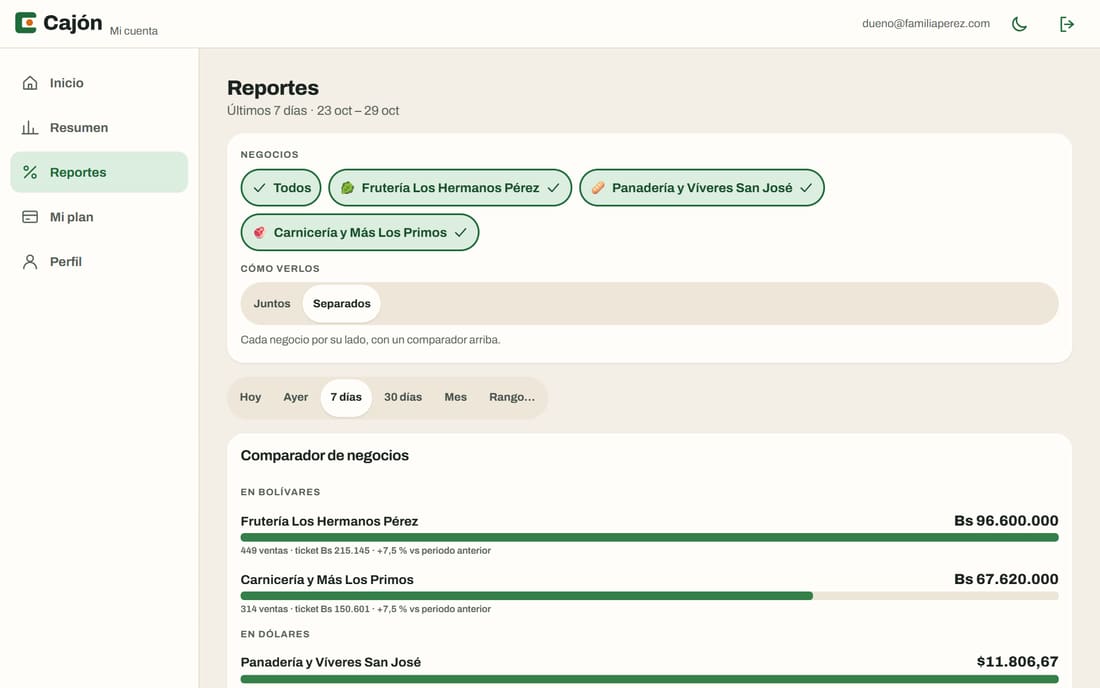The width and height of the screenshot is (1100, 688).
Task: Click the Mi cuenta label
Action: pyautogui.click(x=134, y=31)
